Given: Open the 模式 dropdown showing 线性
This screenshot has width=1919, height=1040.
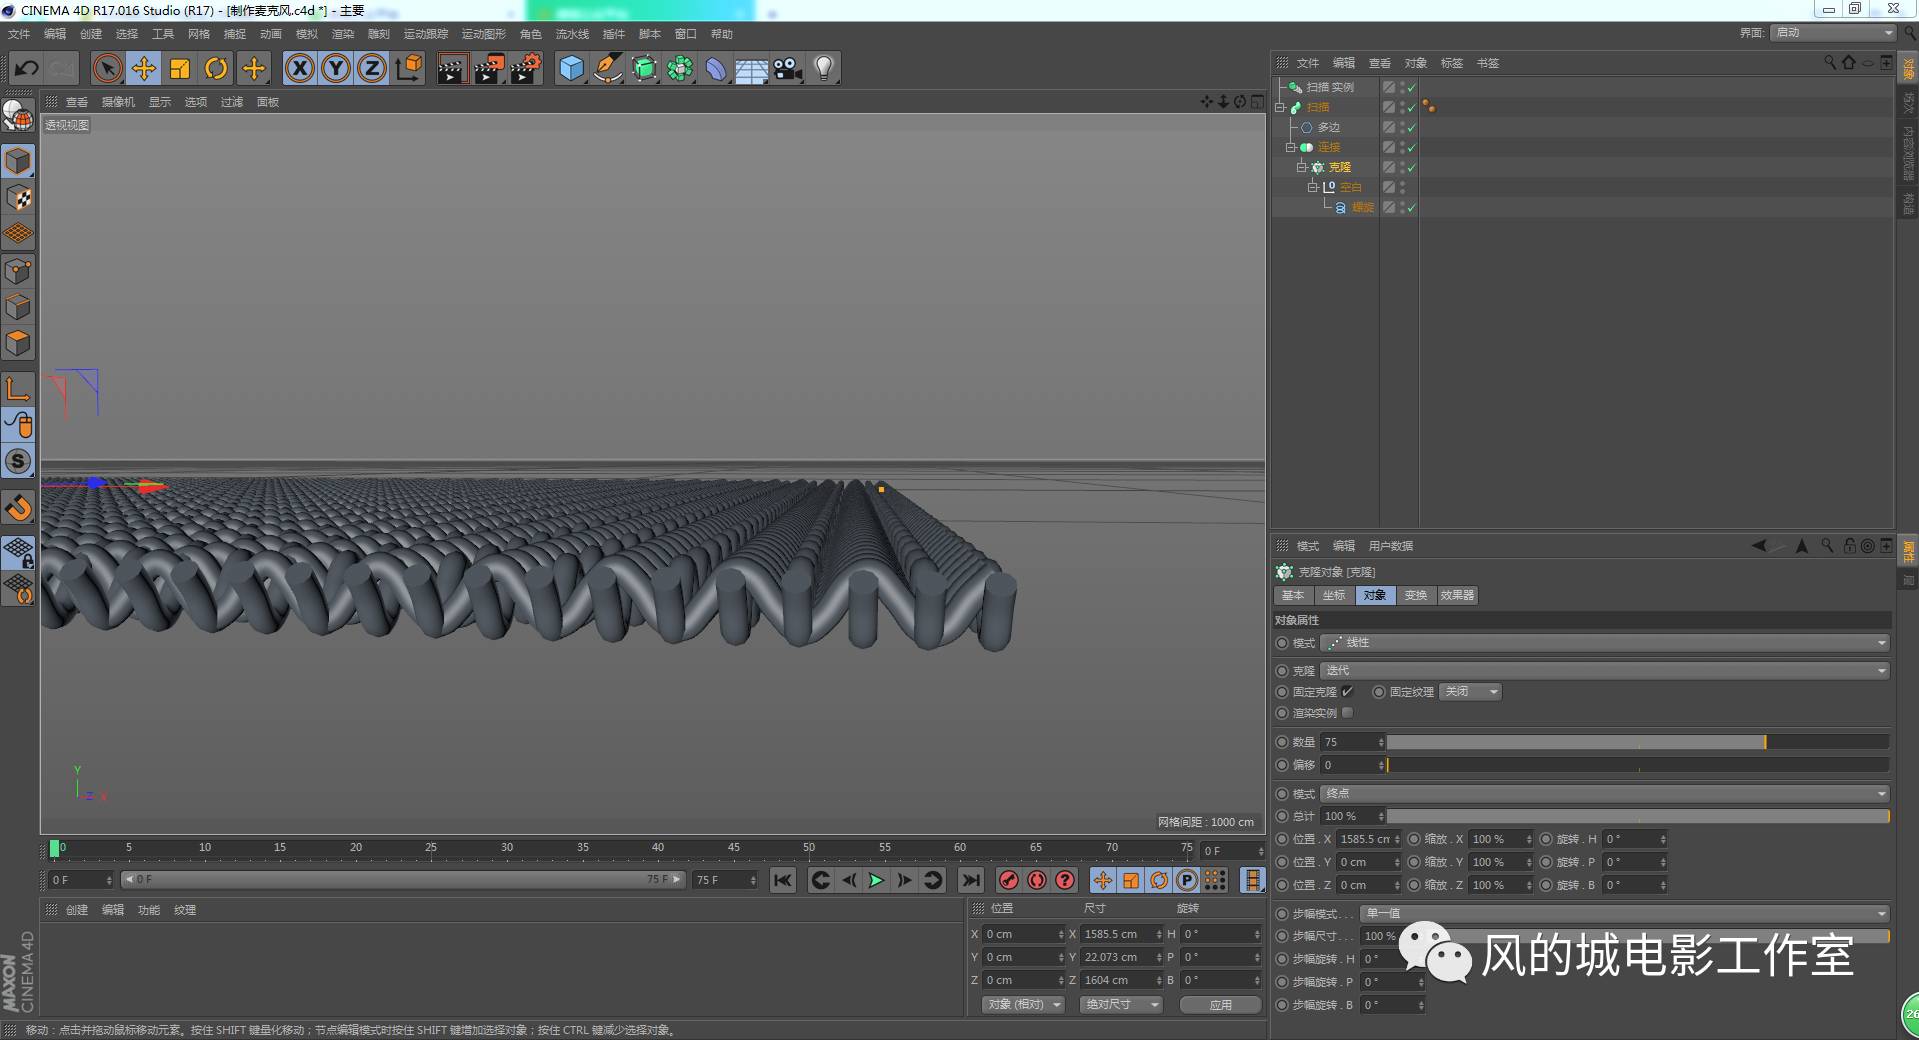Looking at the screenshot, I should pos(1603,643).
